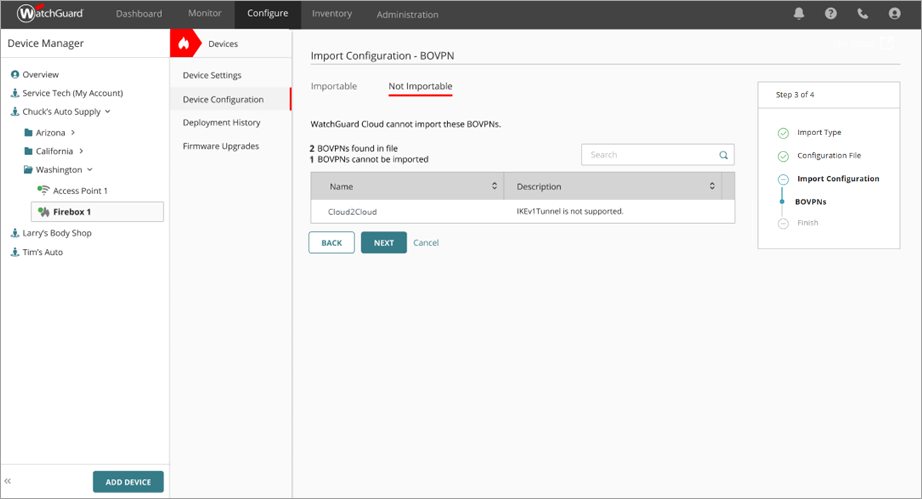Viewport: 922px width, 499px height.
Task: Select Service Tech (My Account)
Action: pos(73,93)
